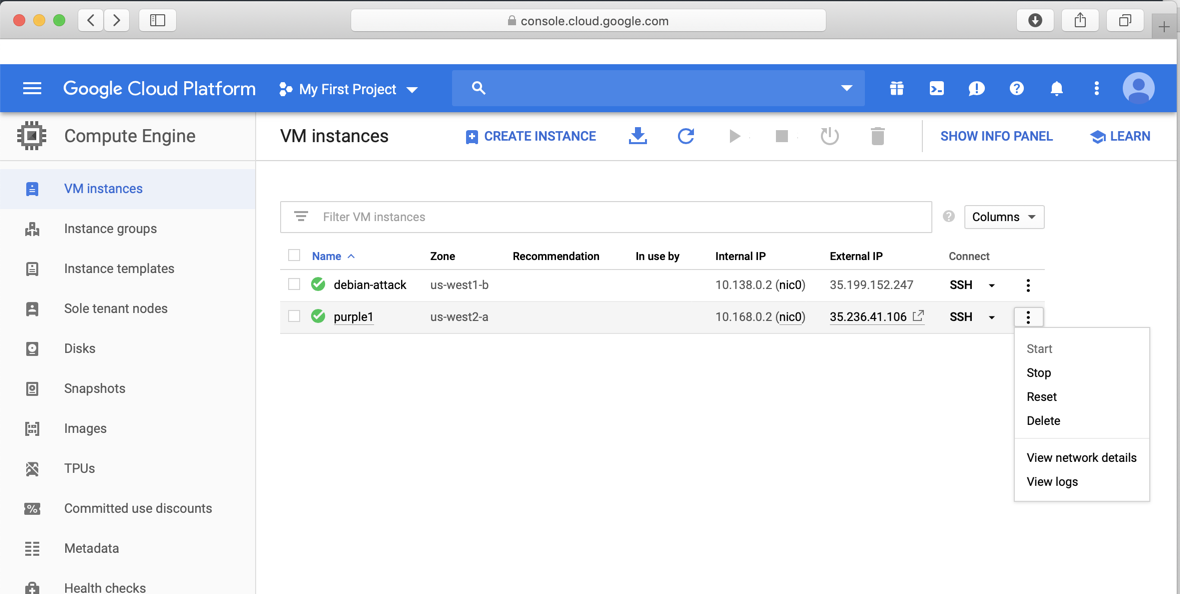Import instances with the download icon

(x=637, y=136)
